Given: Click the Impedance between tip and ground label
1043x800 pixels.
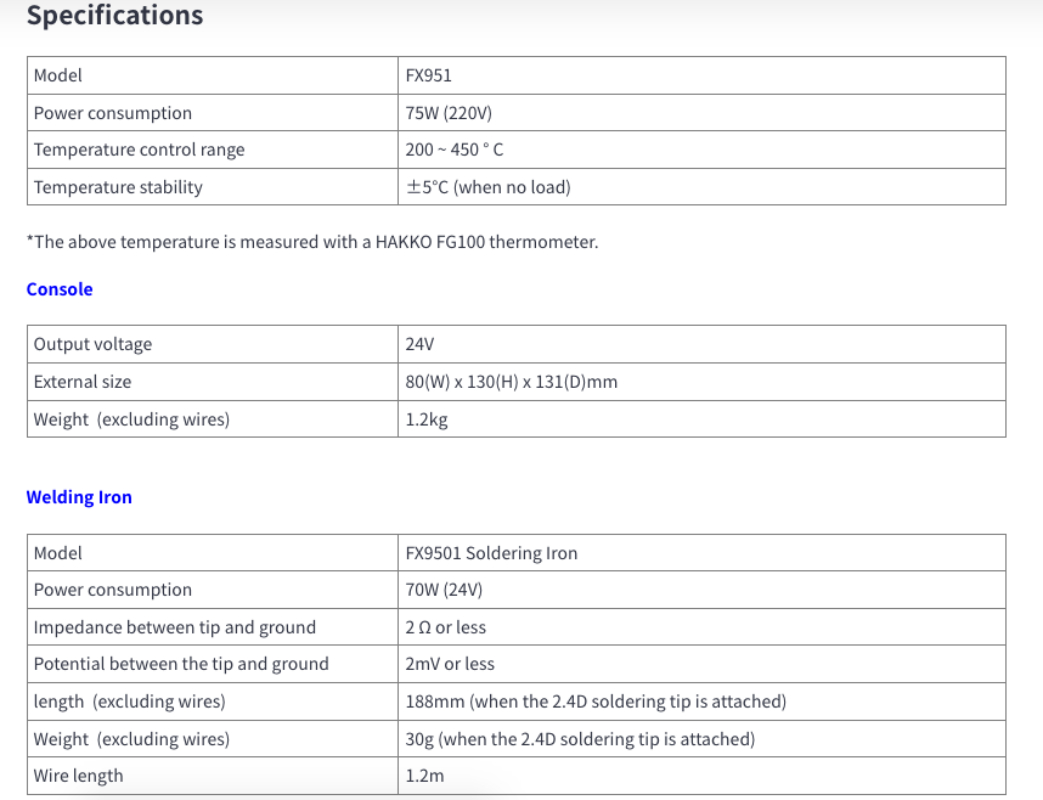Looking at the screenshot, I should coord(175,627).
